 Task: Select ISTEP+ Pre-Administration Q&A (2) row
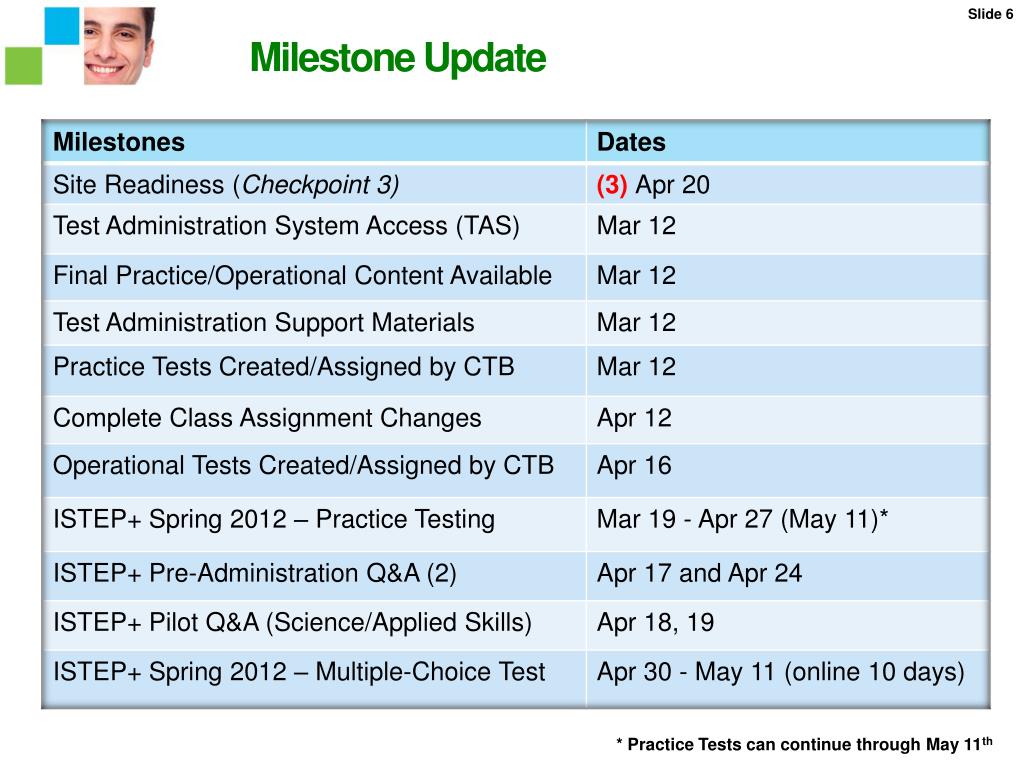tap(516, 575)
